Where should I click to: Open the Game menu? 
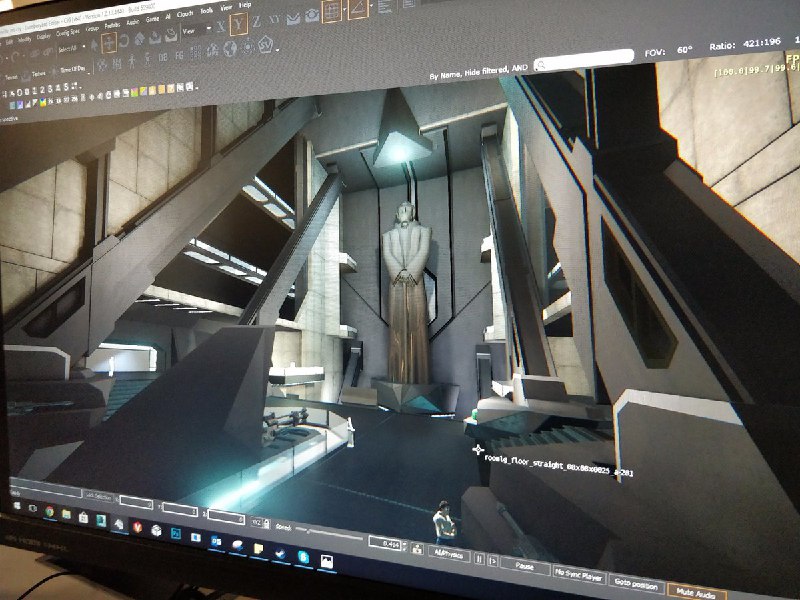pos(153,19)
